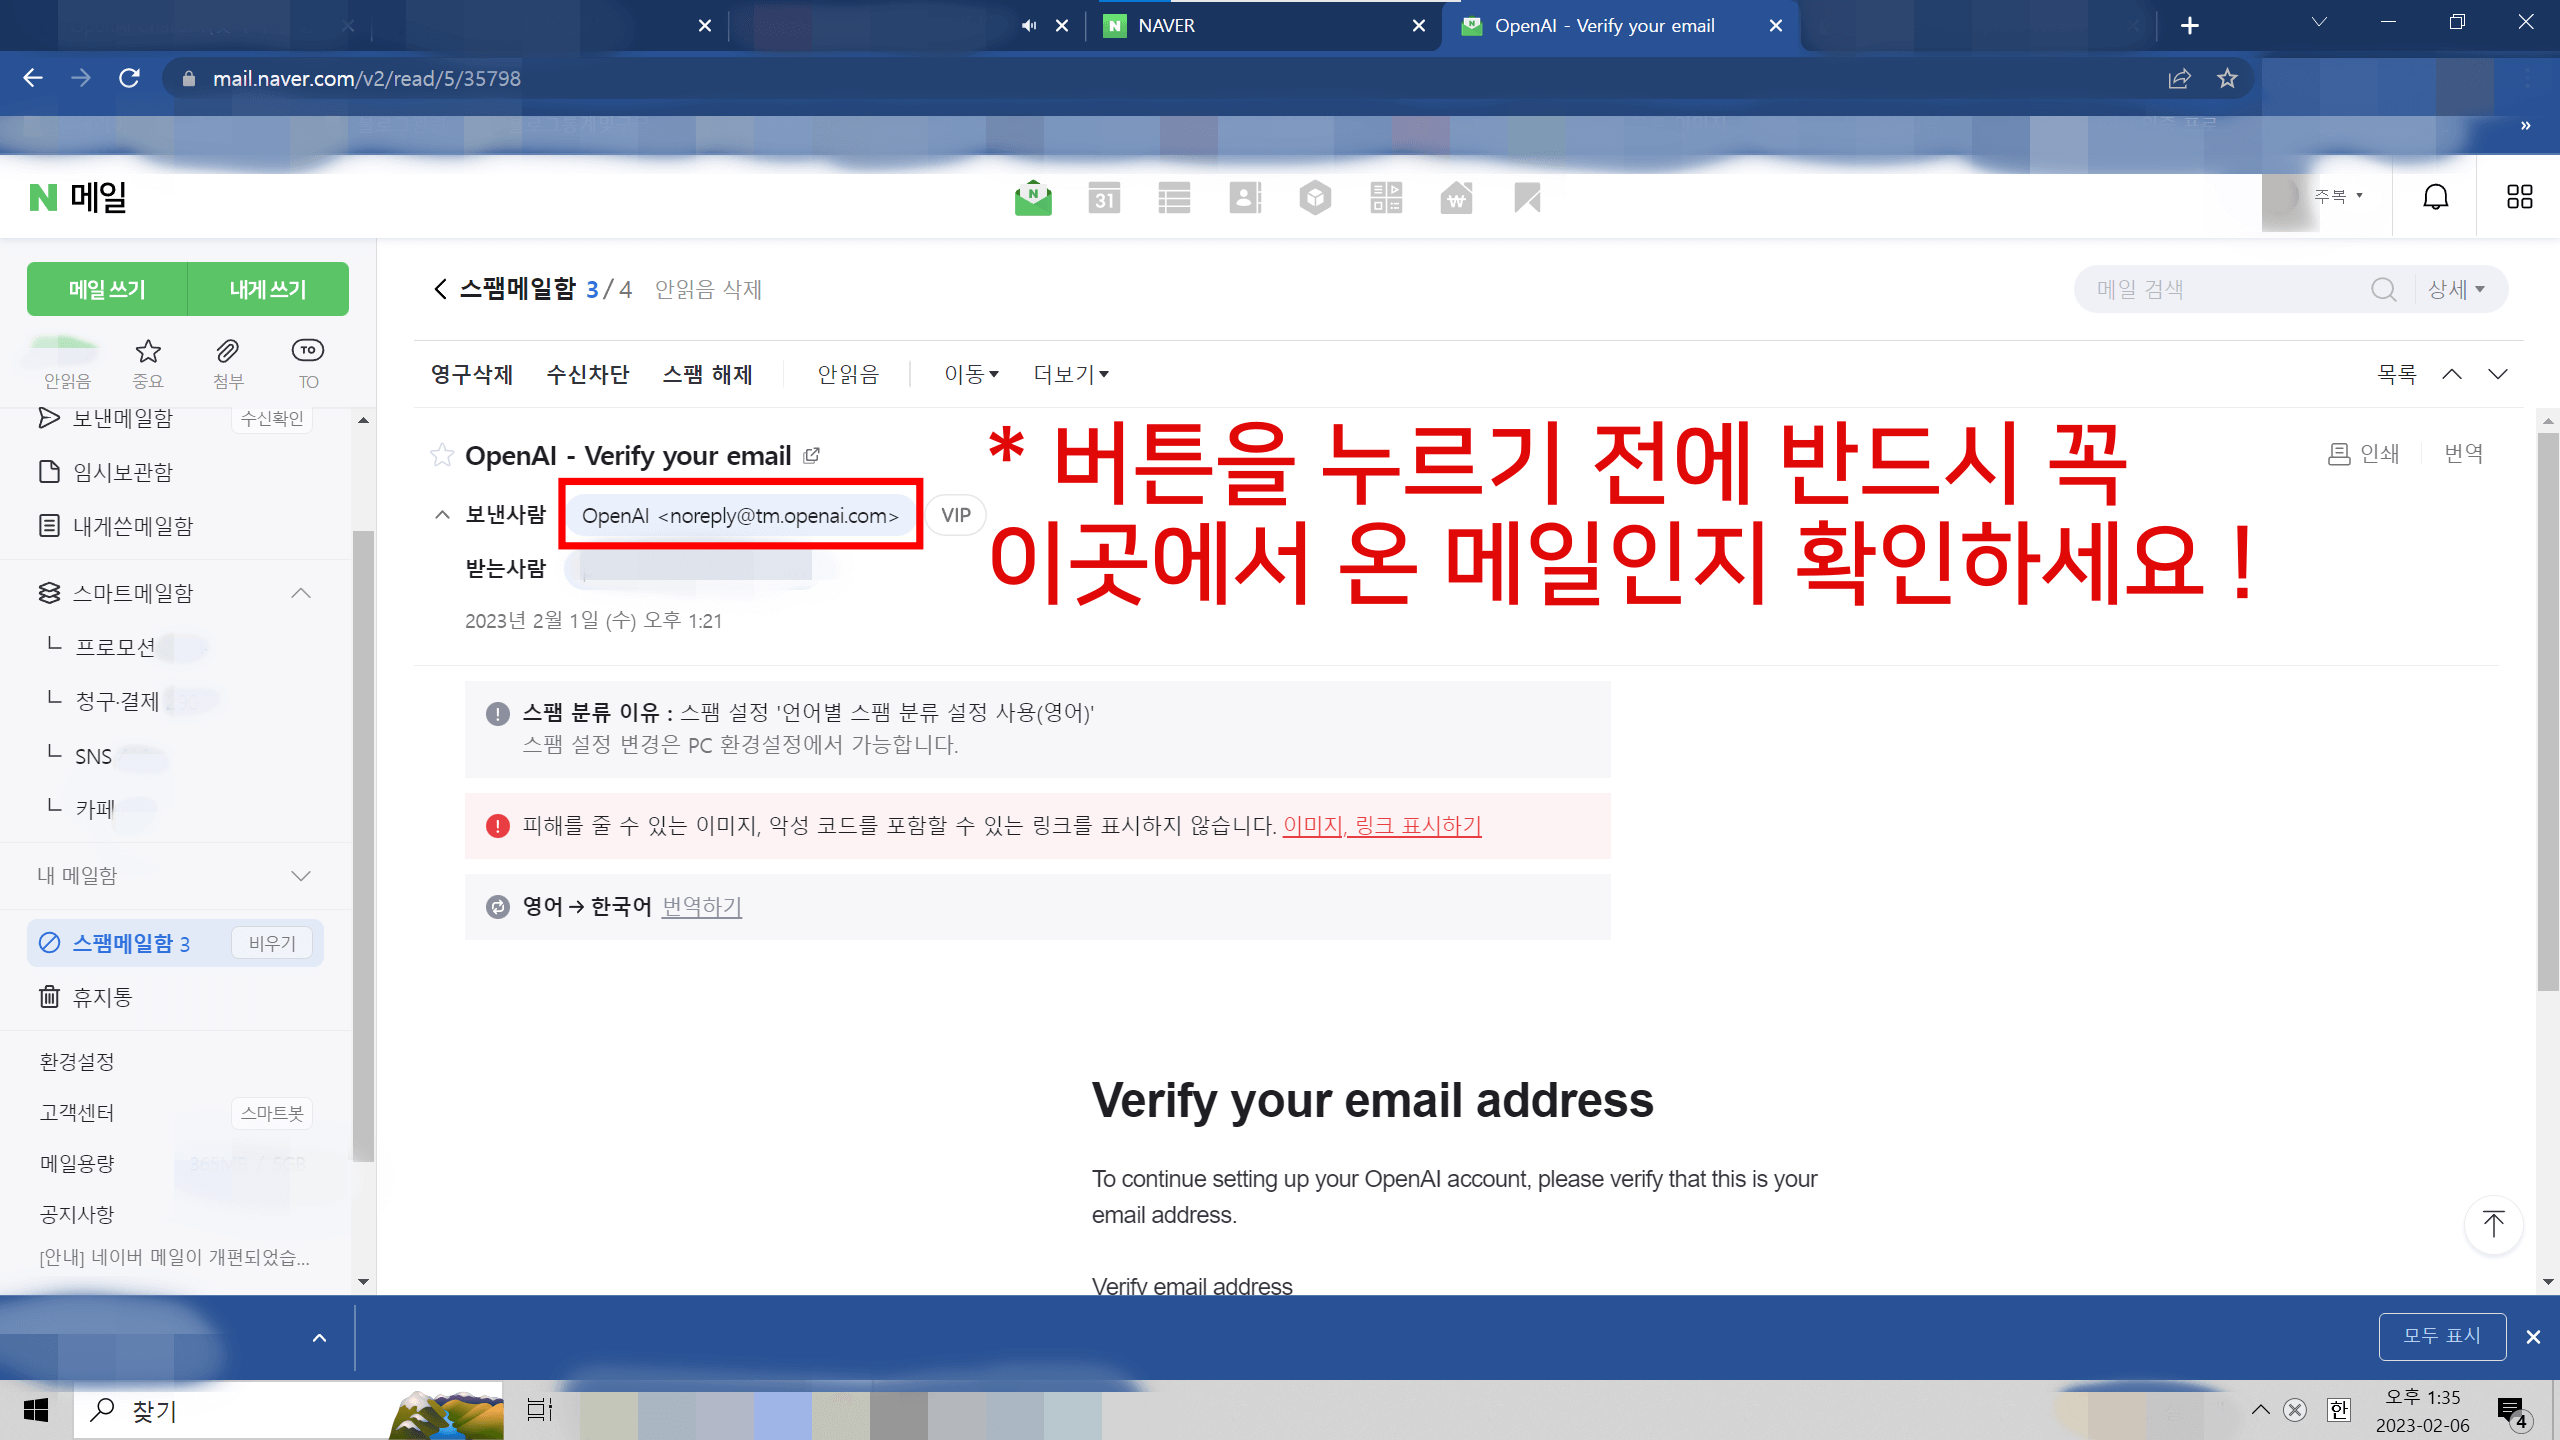Collapse the 스마트메일함 folder group
This screenshot has width=2560, height=1440.
tap(301, 592)
